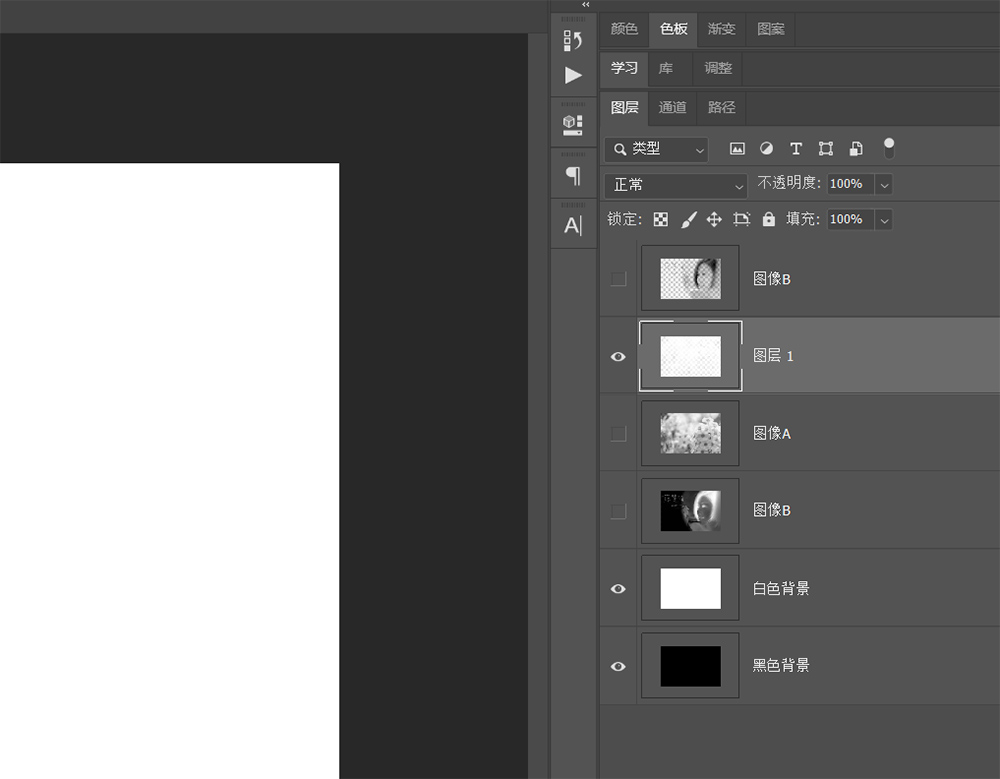Switch to the 图案 tab
This screenshot has width=1000, height=779.
(770, 29)
